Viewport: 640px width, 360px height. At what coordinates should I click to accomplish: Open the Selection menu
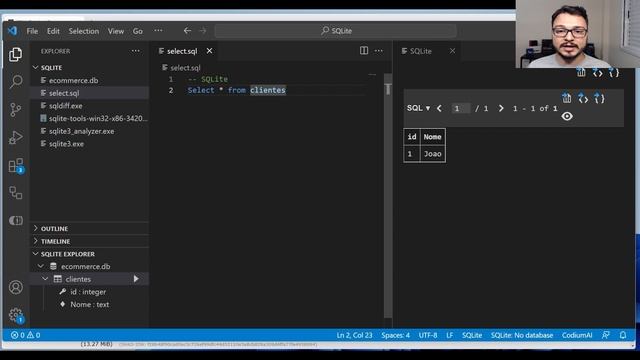pyautogui.click(x=84, y=31)
